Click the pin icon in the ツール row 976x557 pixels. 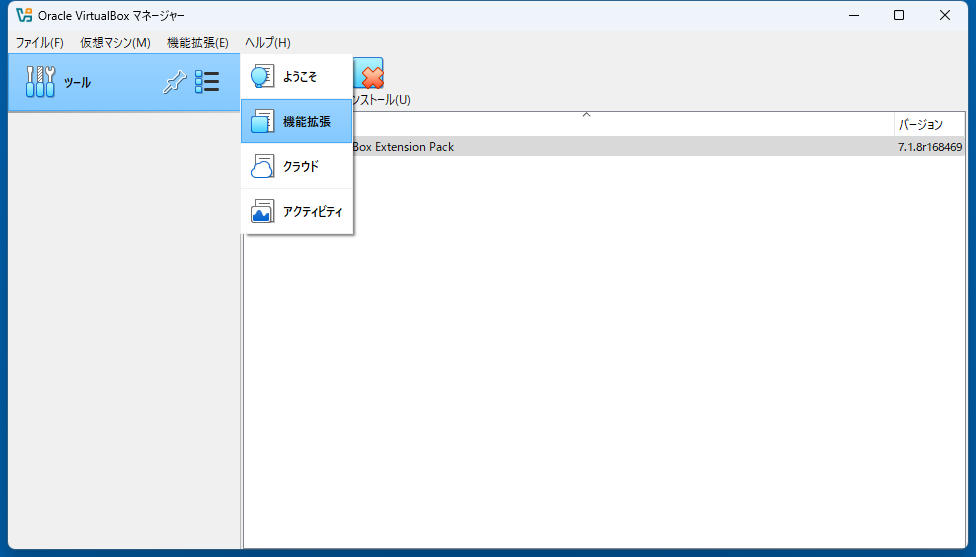pos(174,82)
